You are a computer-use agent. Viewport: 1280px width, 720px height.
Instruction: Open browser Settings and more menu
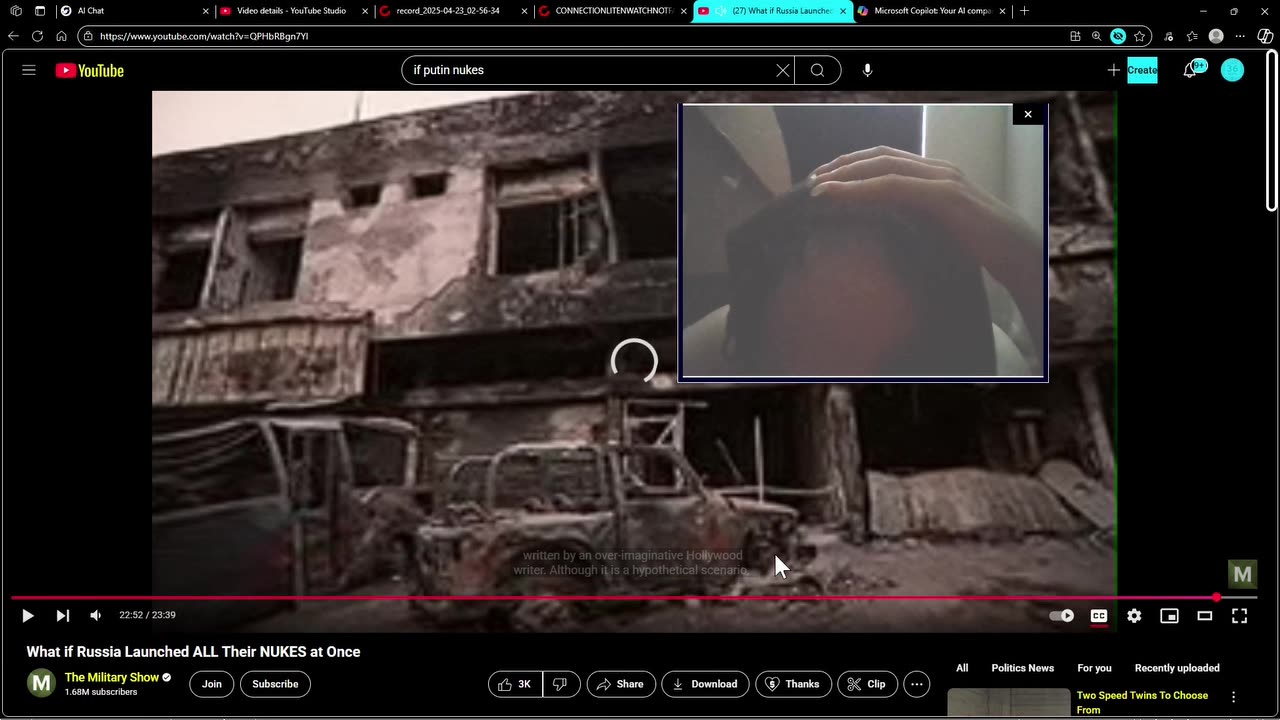1240,36
